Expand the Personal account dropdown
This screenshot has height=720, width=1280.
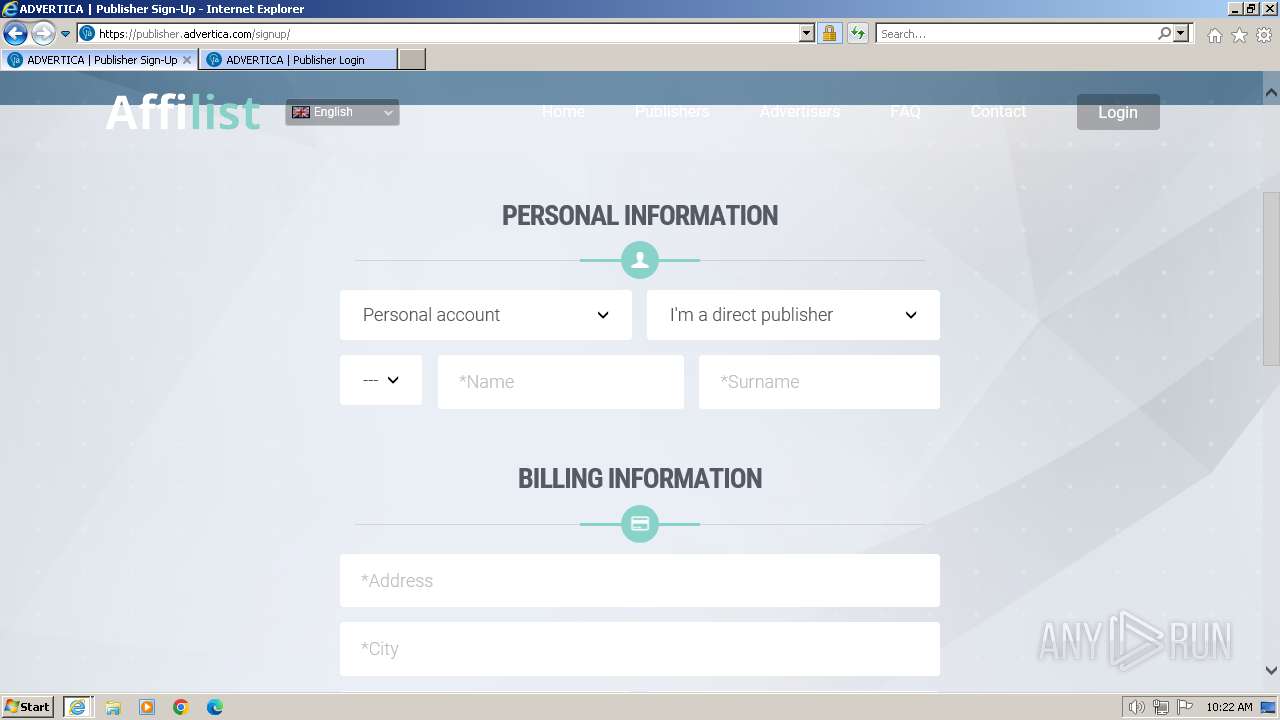(x=486, y=315)
